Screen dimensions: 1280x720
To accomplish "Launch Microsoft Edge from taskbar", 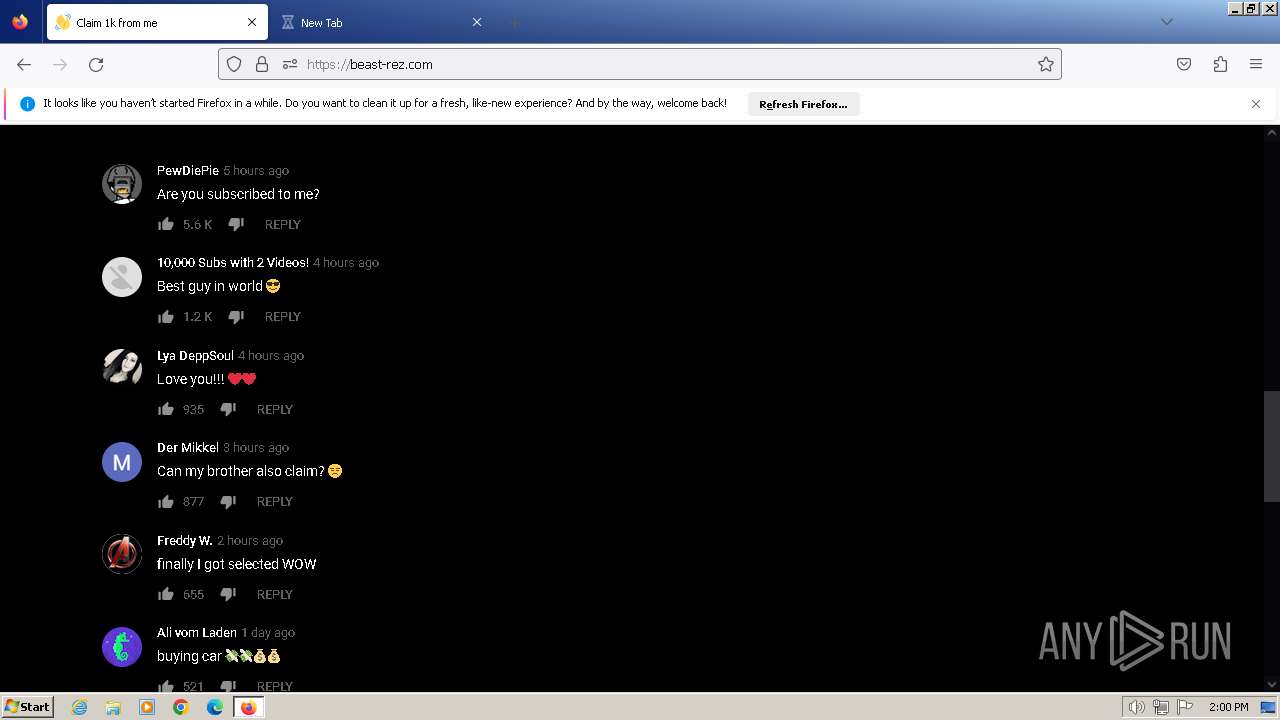I will coord(215,707).
